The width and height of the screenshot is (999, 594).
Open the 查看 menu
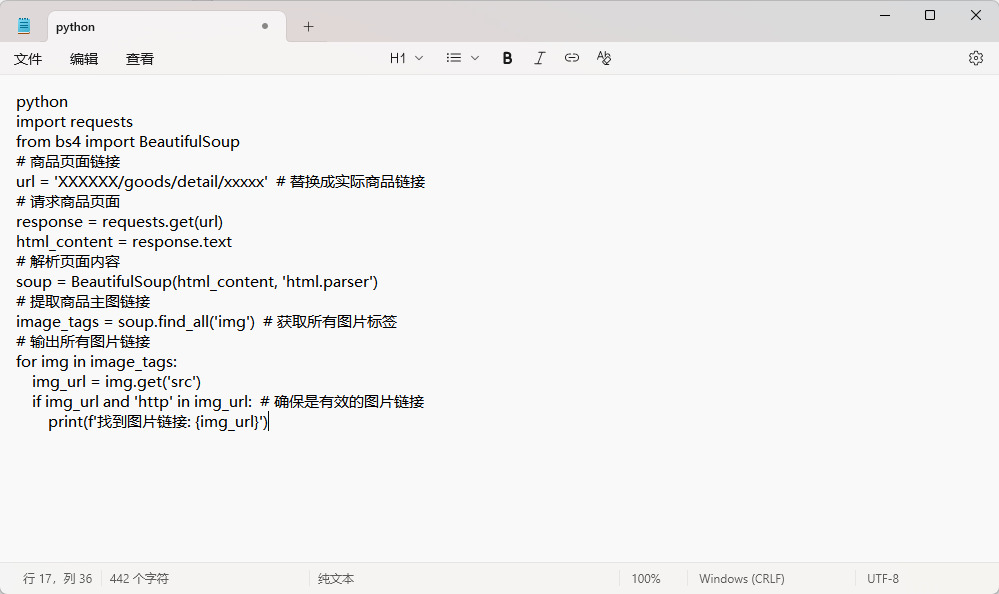[140, 59]
